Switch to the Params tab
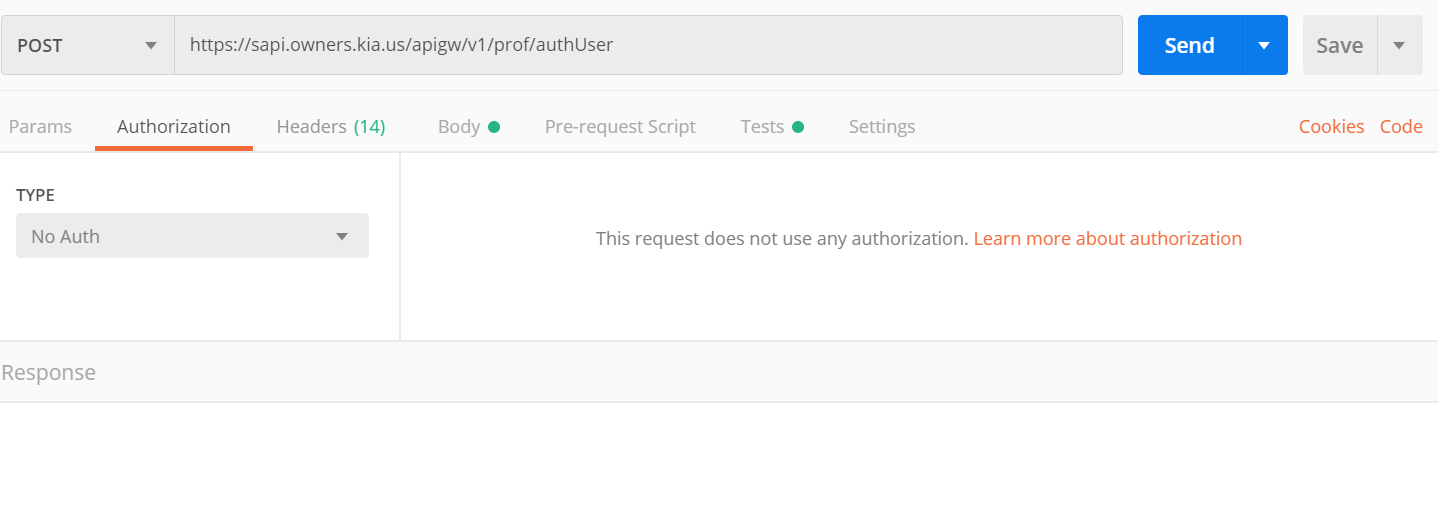Image resolution: width=1443 pixels, height=531 pixels. point(40,127)
